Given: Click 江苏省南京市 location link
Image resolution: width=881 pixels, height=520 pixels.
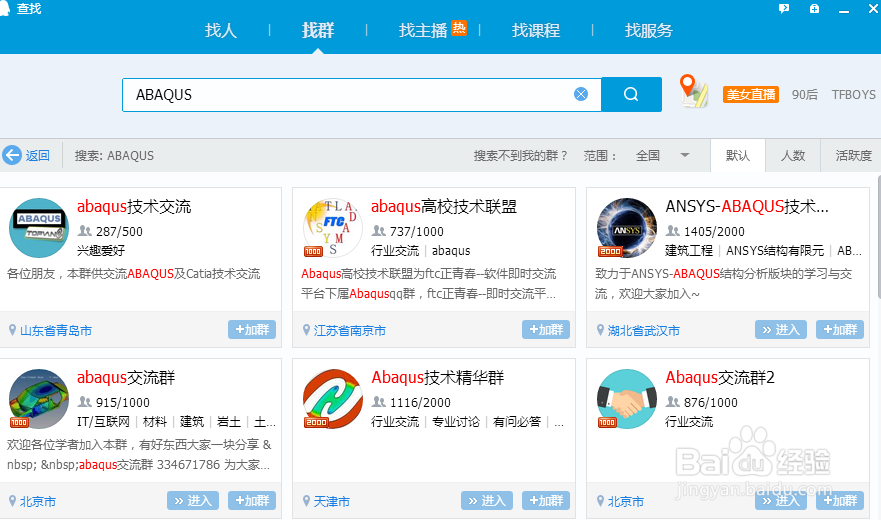Looking at the screenshot, I should 350,331.
